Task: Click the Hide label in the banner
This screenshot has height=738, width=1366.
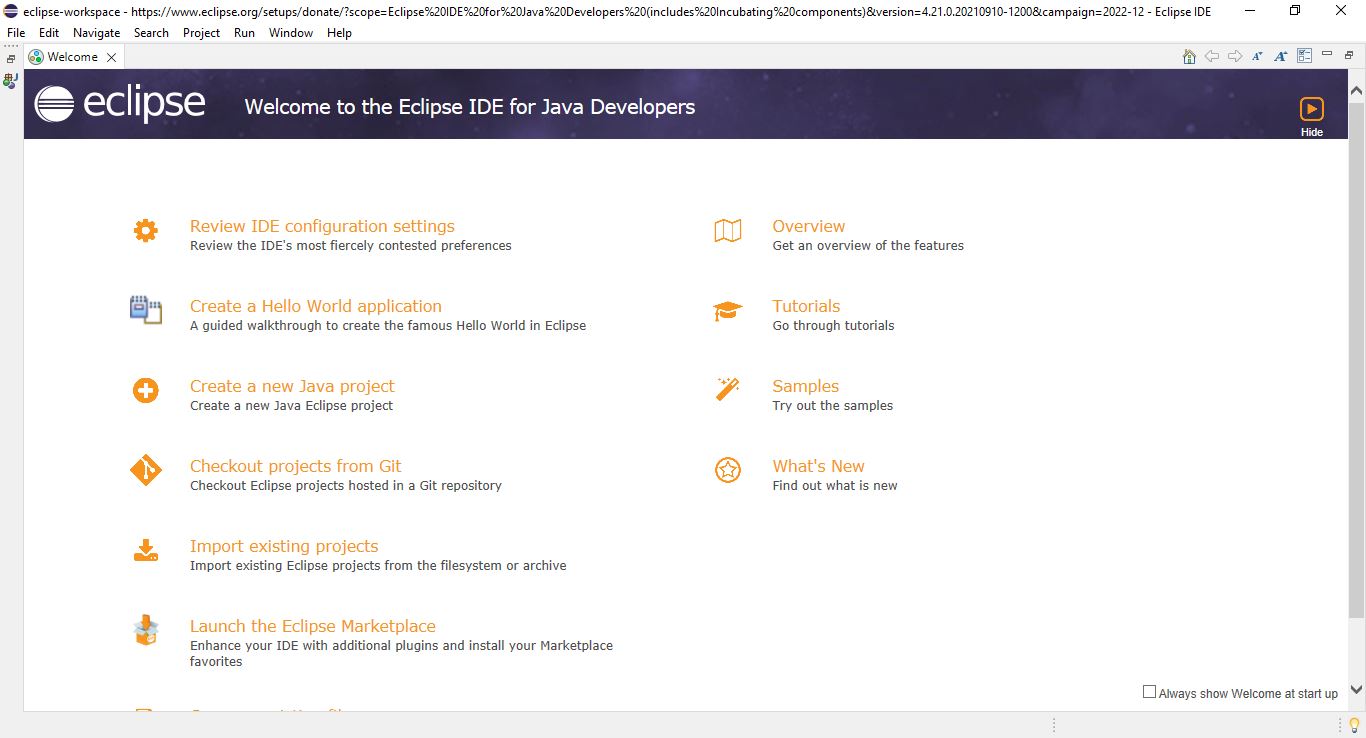Action: 1312,132
